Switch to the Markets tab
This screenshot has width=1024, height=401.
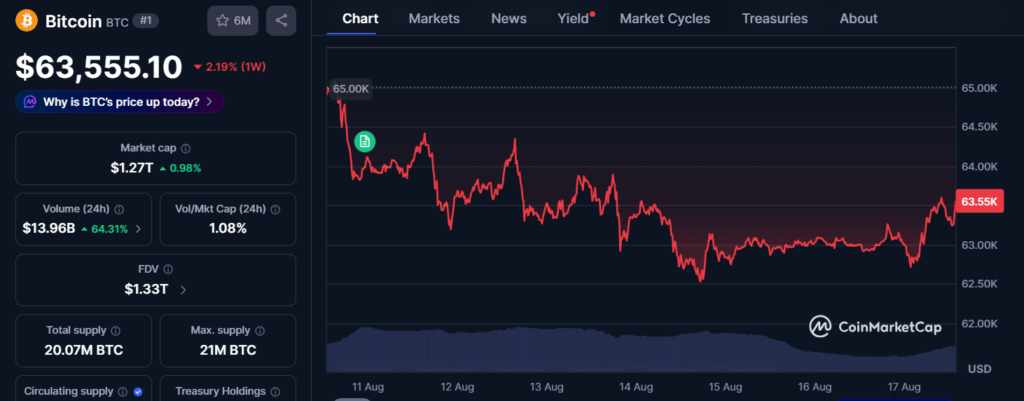click(434, 19)
